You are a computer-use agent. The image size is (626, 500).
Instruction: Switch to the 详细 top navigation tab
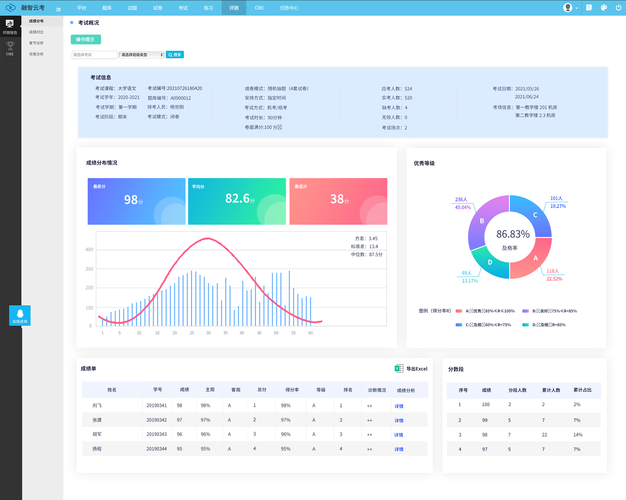click(x=233, y=7)
